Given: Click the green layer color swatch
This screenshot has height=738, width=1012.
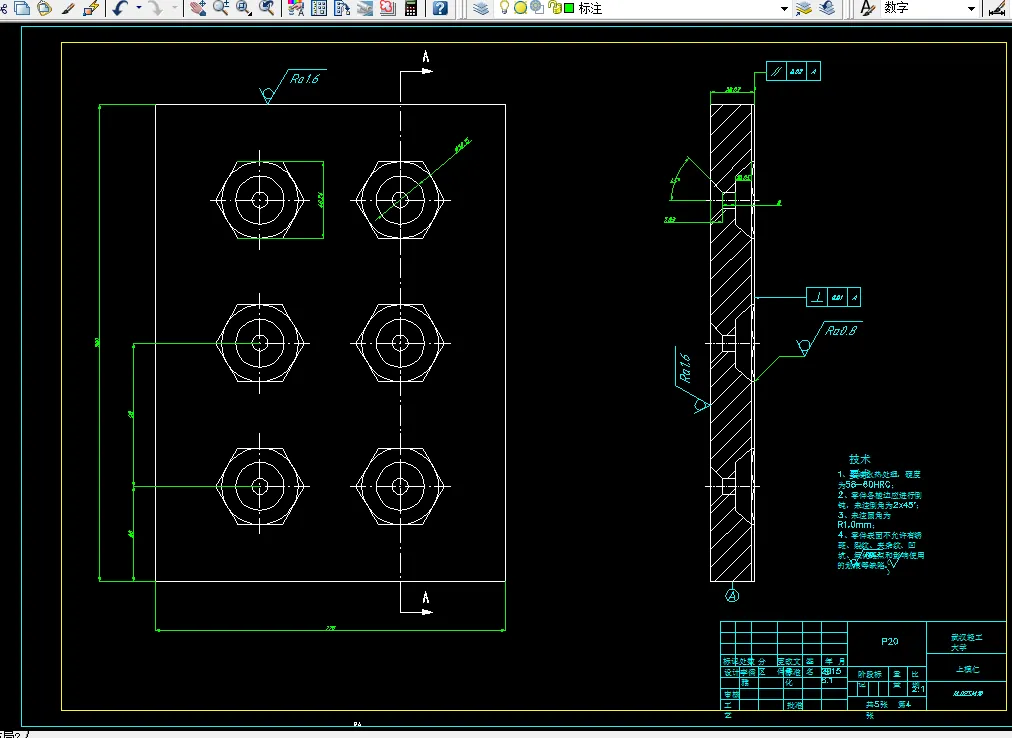Looking at the screenshot, I should tap(569, 8).
